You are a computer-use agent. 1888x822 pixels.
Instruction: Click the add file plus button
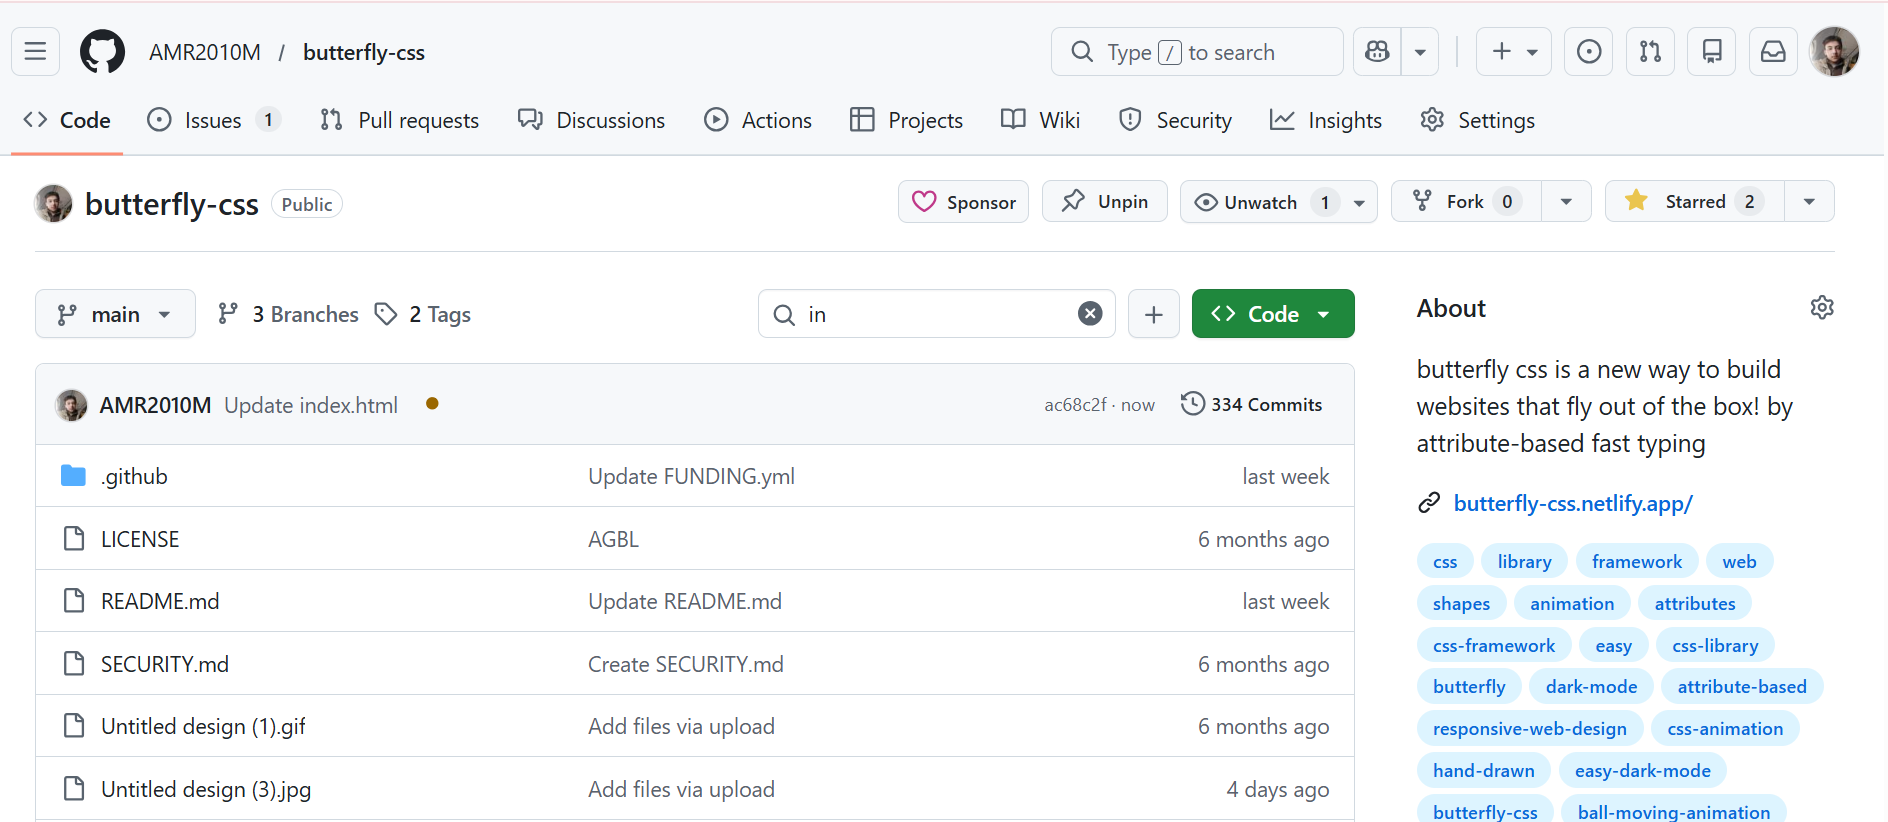1153,314
